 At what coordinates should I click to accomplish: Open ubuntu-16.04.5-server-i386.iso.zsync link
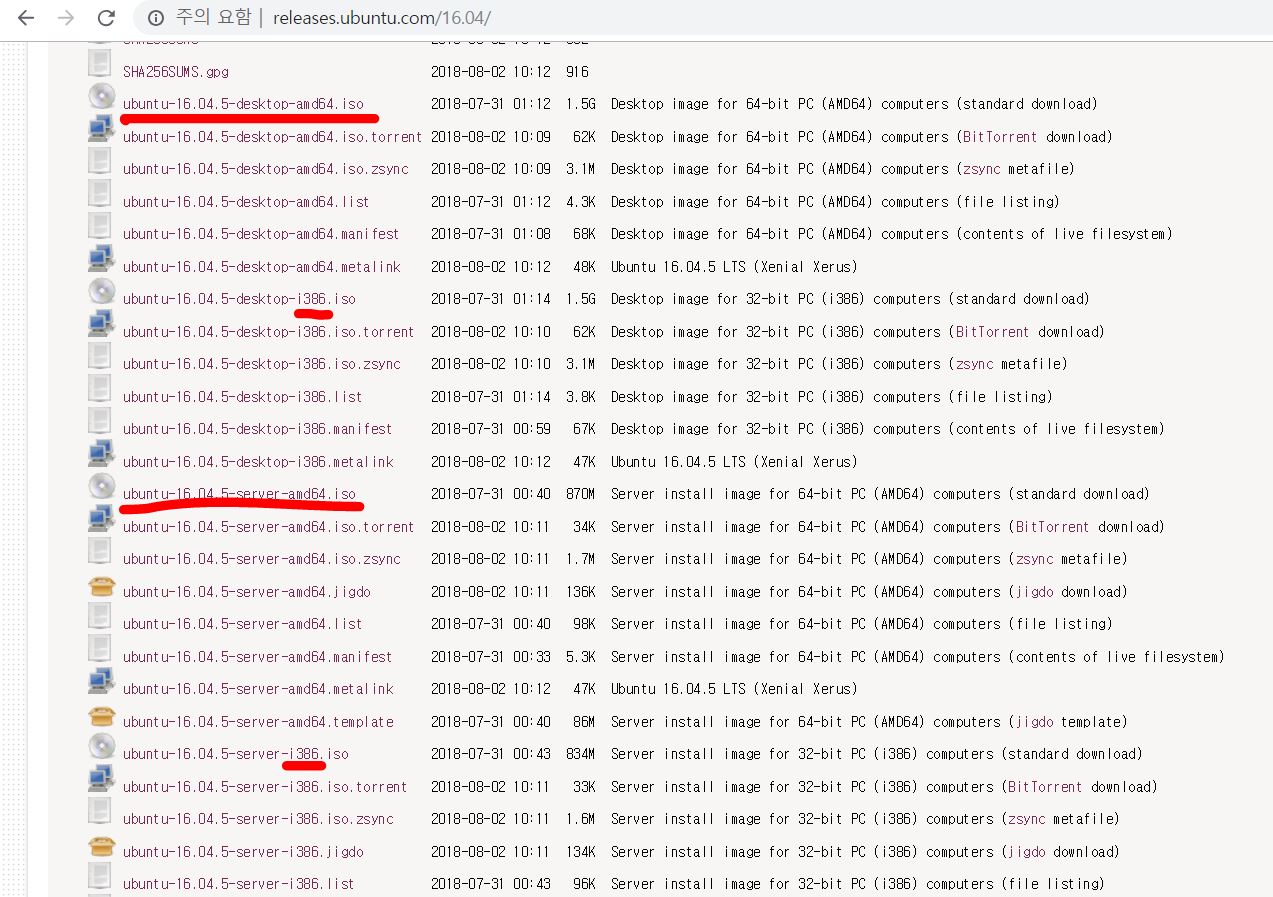coord(258,819)
